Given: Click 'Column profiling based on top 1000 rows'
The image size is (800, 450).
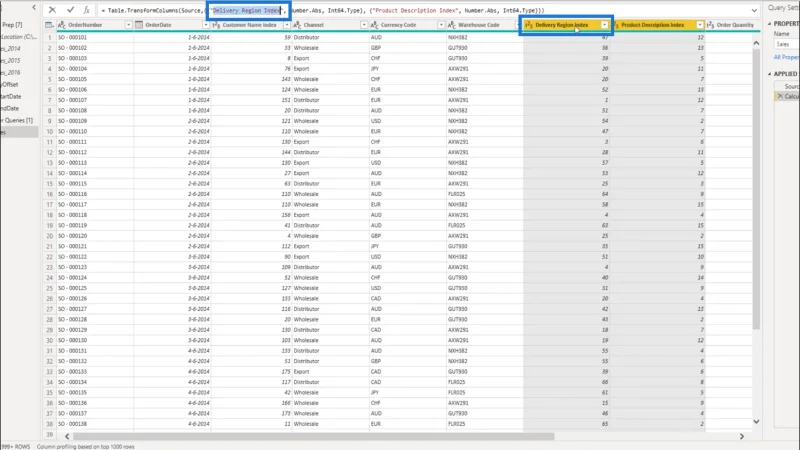Looking at the screenshot, I should tap(85, 446).
